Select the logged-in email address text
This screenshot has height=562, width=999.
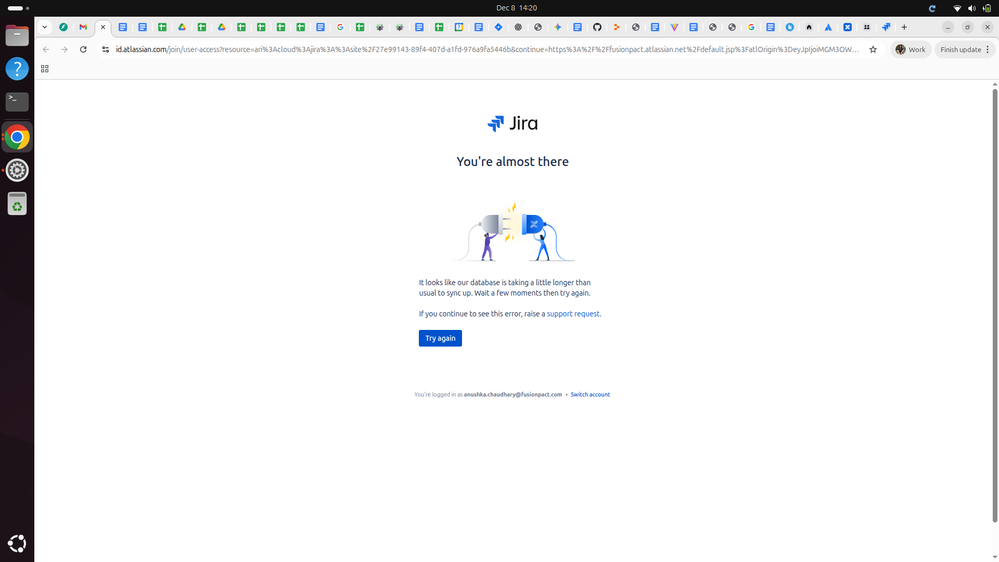pos(513,394)
